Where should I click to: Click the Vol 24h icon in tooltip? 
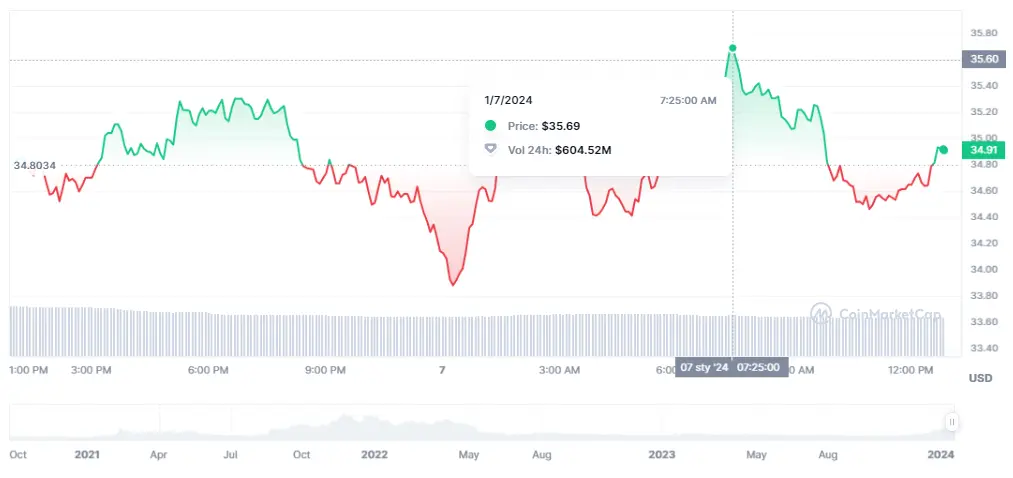pos(490,150)
